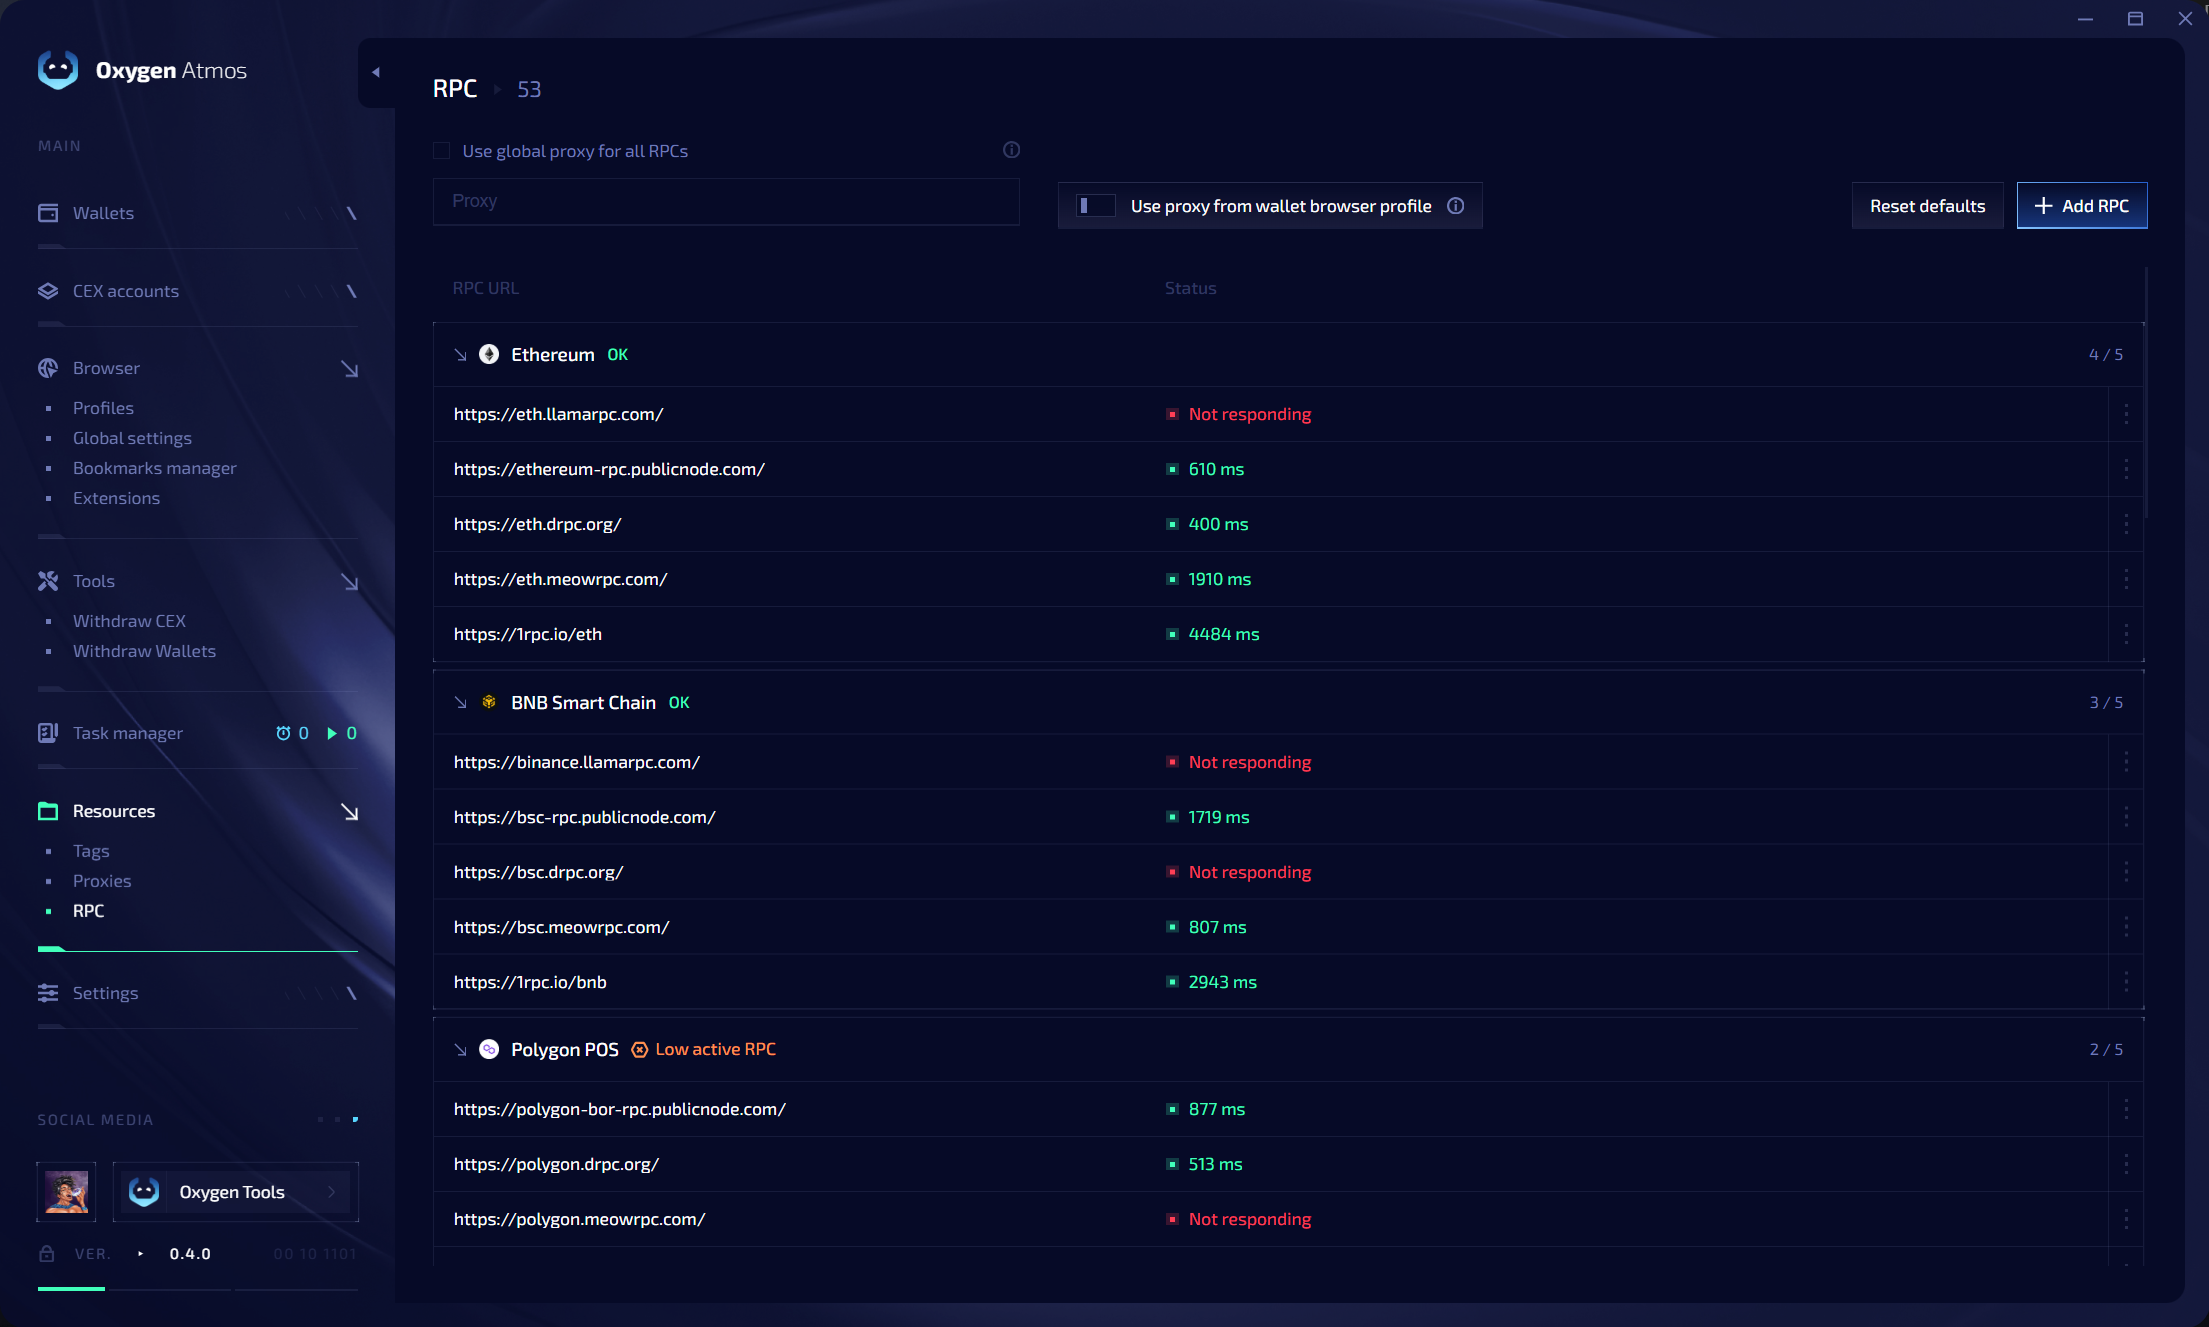Image resolution: width=2209 pixels, height=1327 pixels.
Task: Click the Browser globe icon
Action: coord(48,368)
